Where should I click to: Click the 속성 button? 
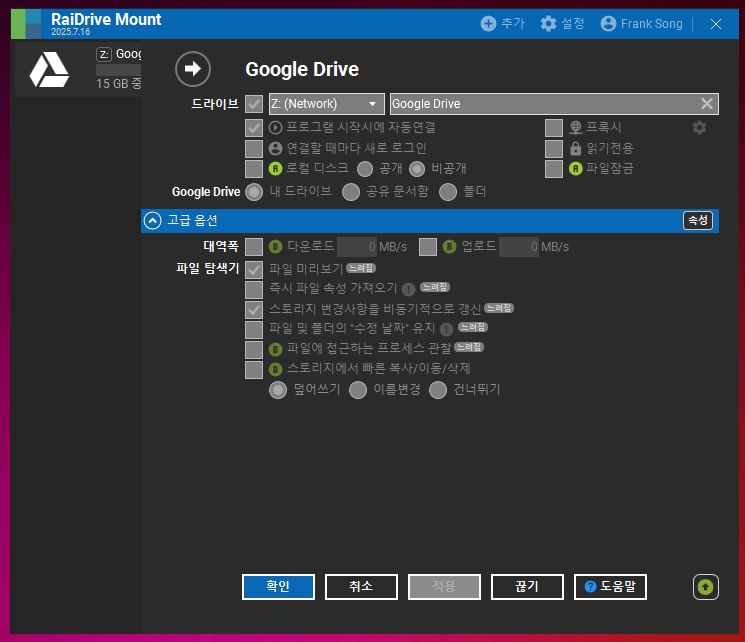click(698, 220)
